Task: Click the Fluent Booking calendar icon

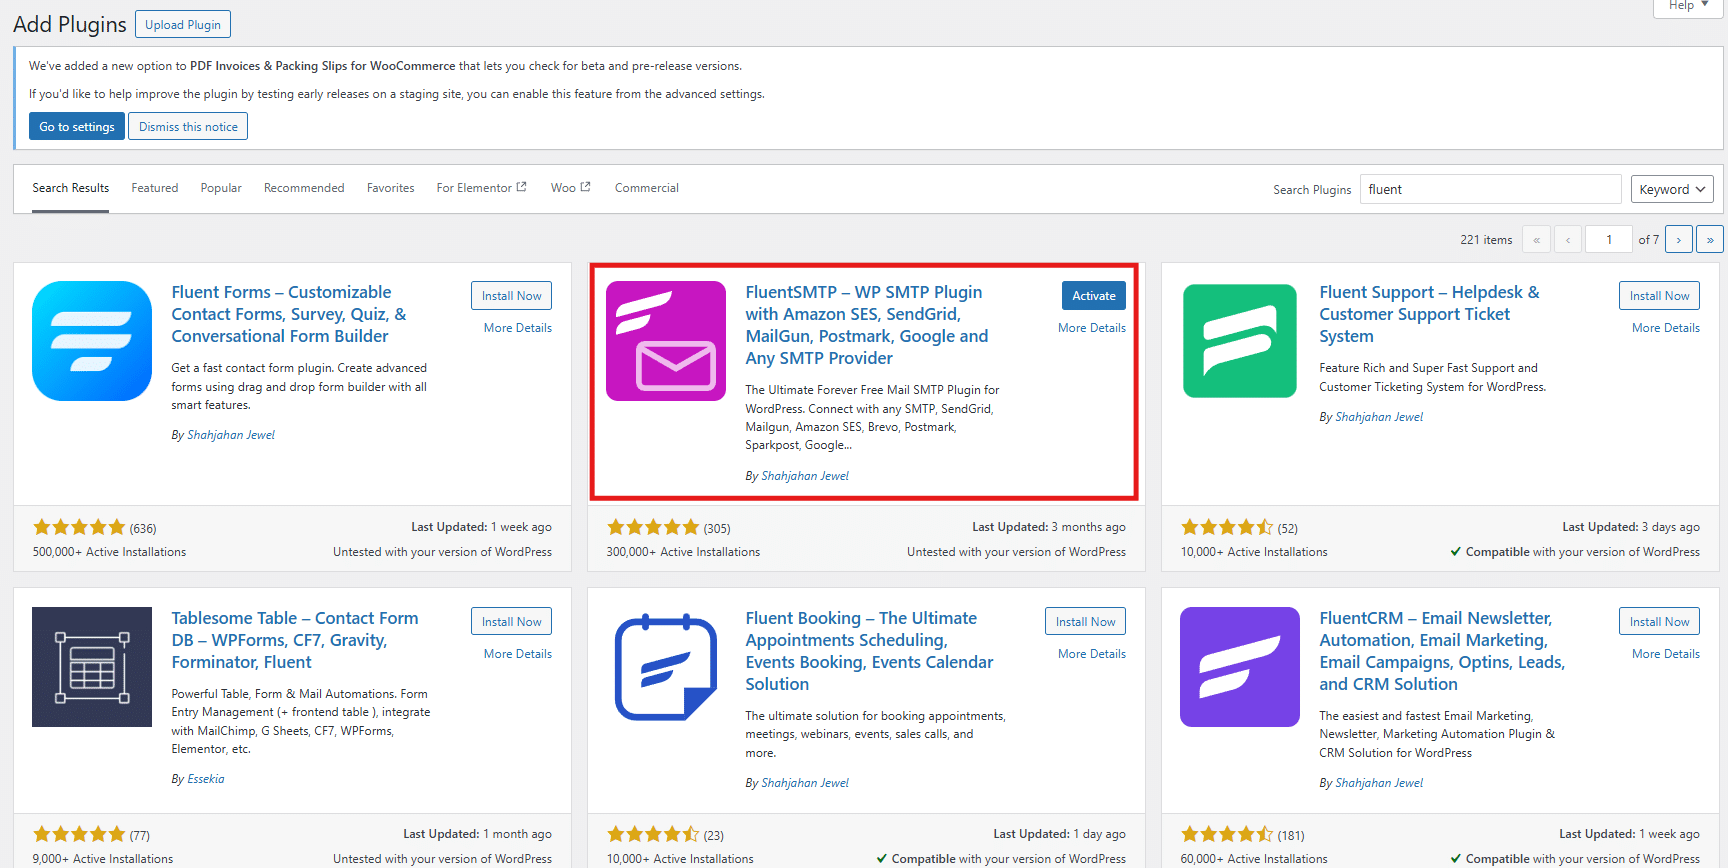Action: pyautogui.click(x=666, y=667)
